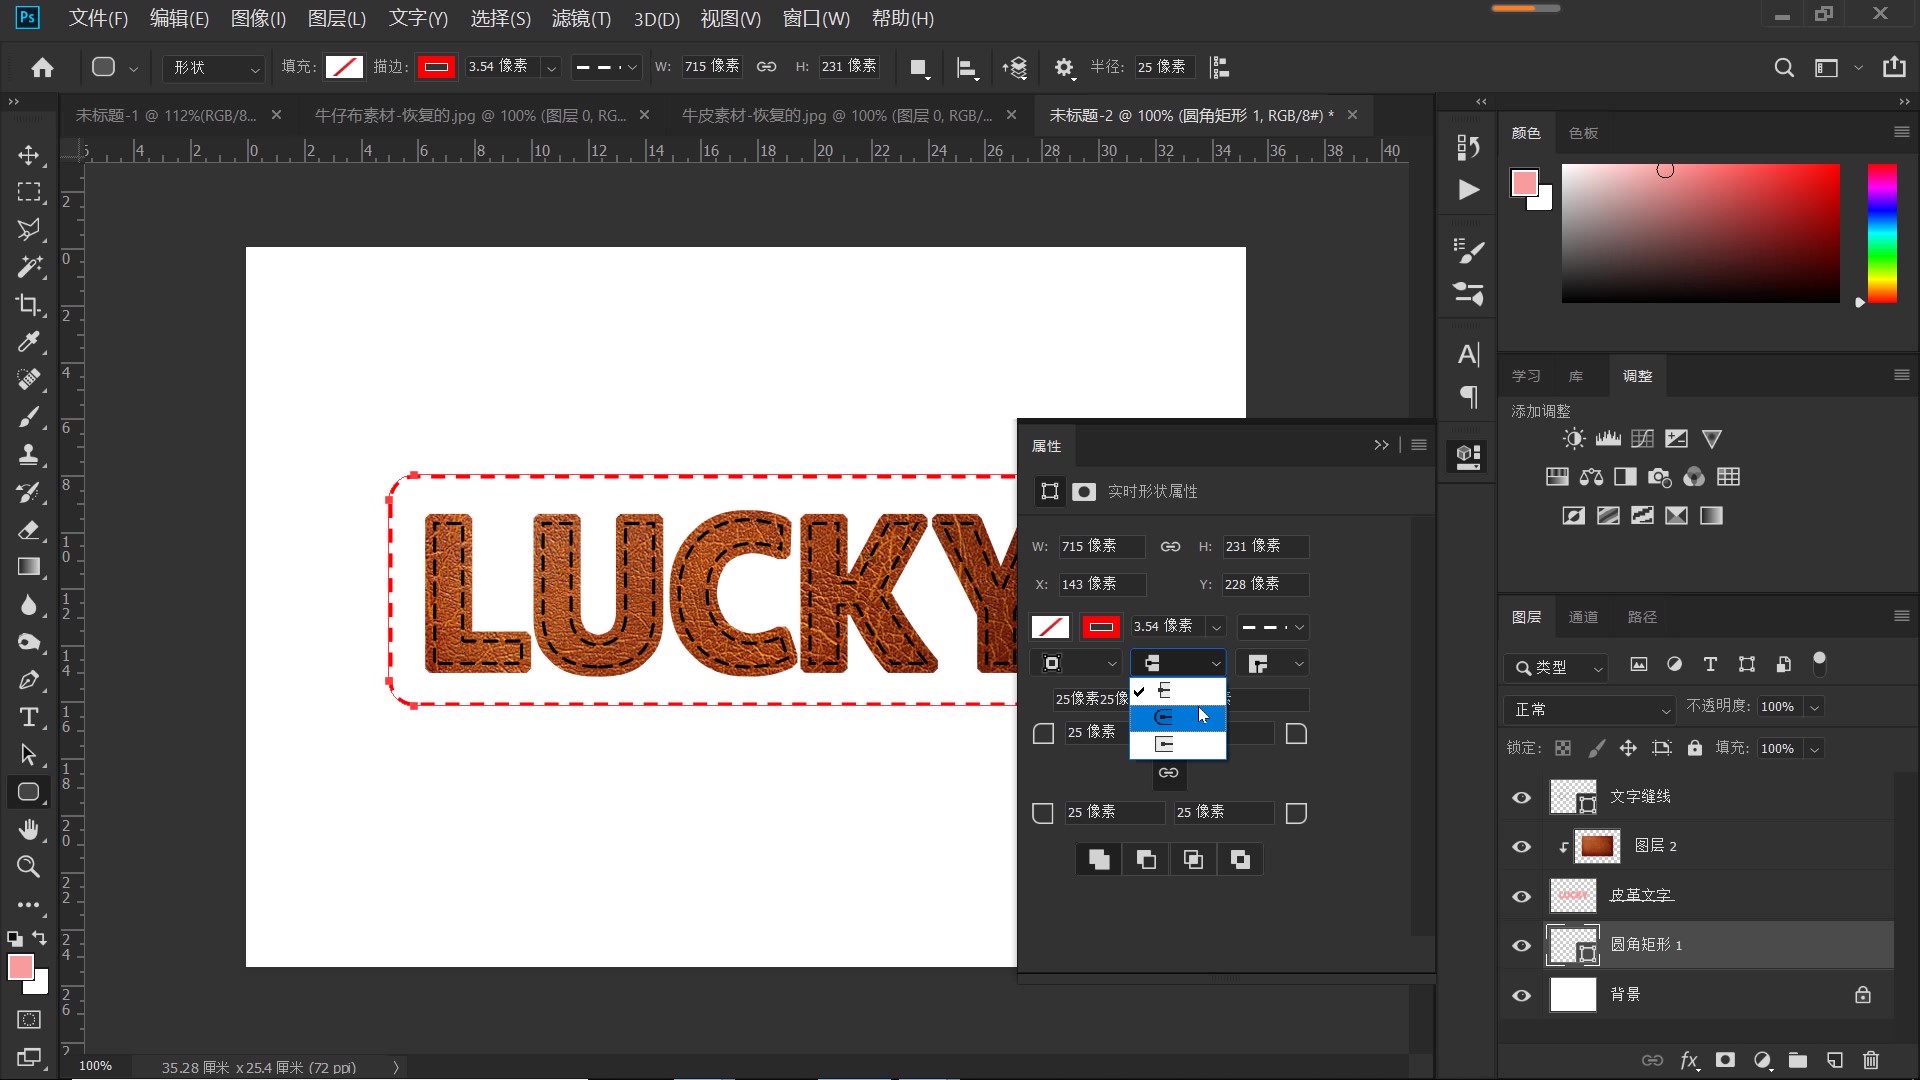Hide the 图层 2 layer
Image resolution: width=1920 pixels, height=1080 pixels.
(x=1522, y=847)
